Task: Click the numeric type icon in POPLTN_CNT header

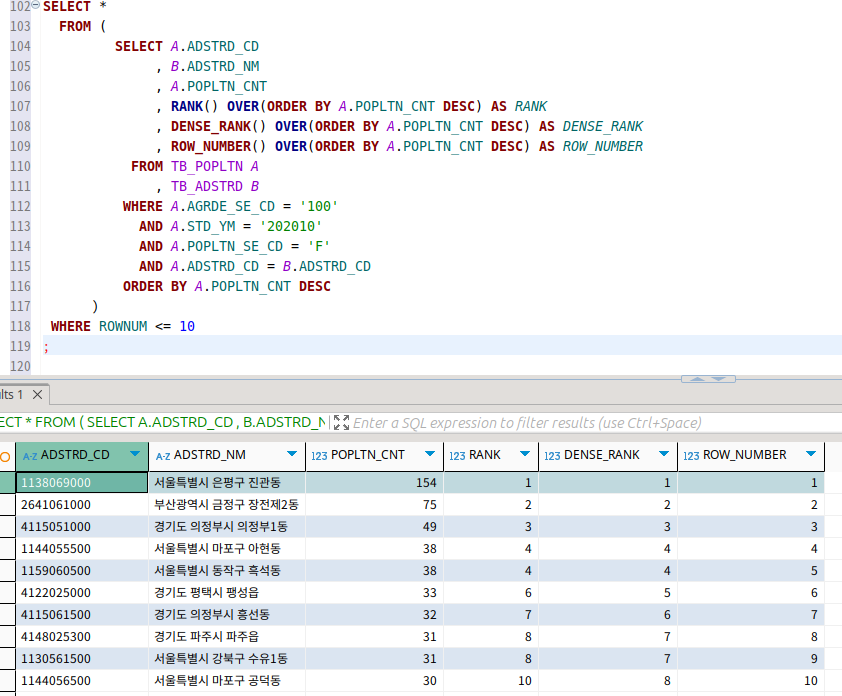Action: tap(319, 455)
